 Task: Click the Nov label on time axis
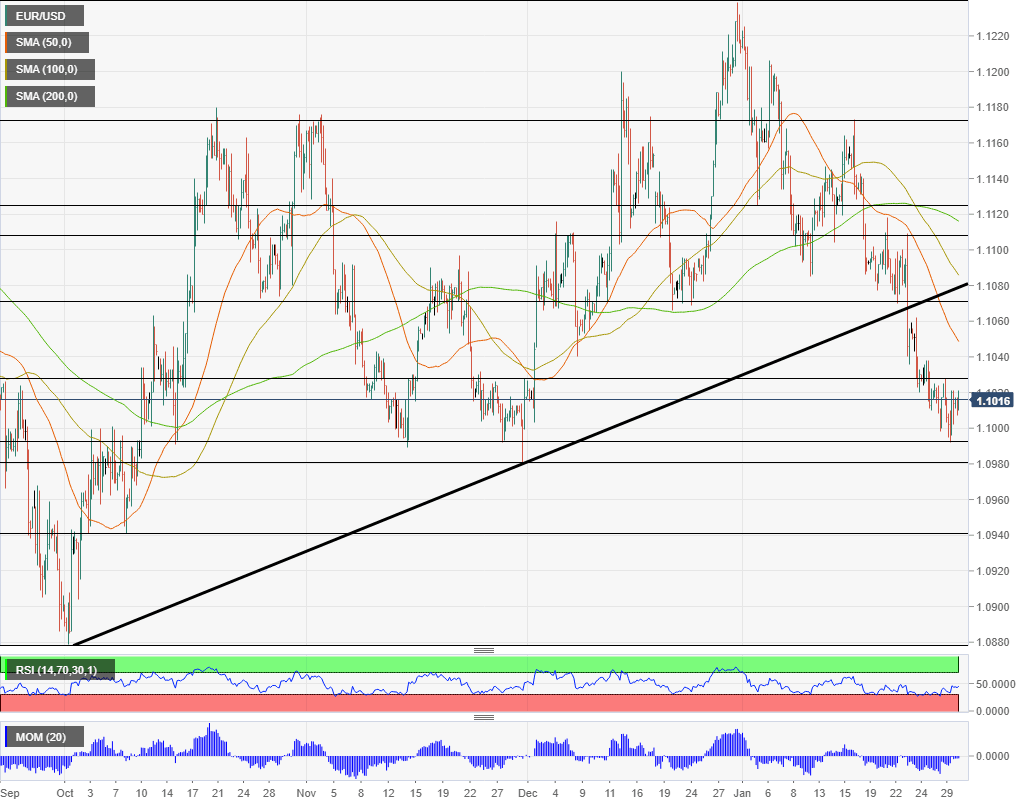pyautogui.click(x=306, y=793)
